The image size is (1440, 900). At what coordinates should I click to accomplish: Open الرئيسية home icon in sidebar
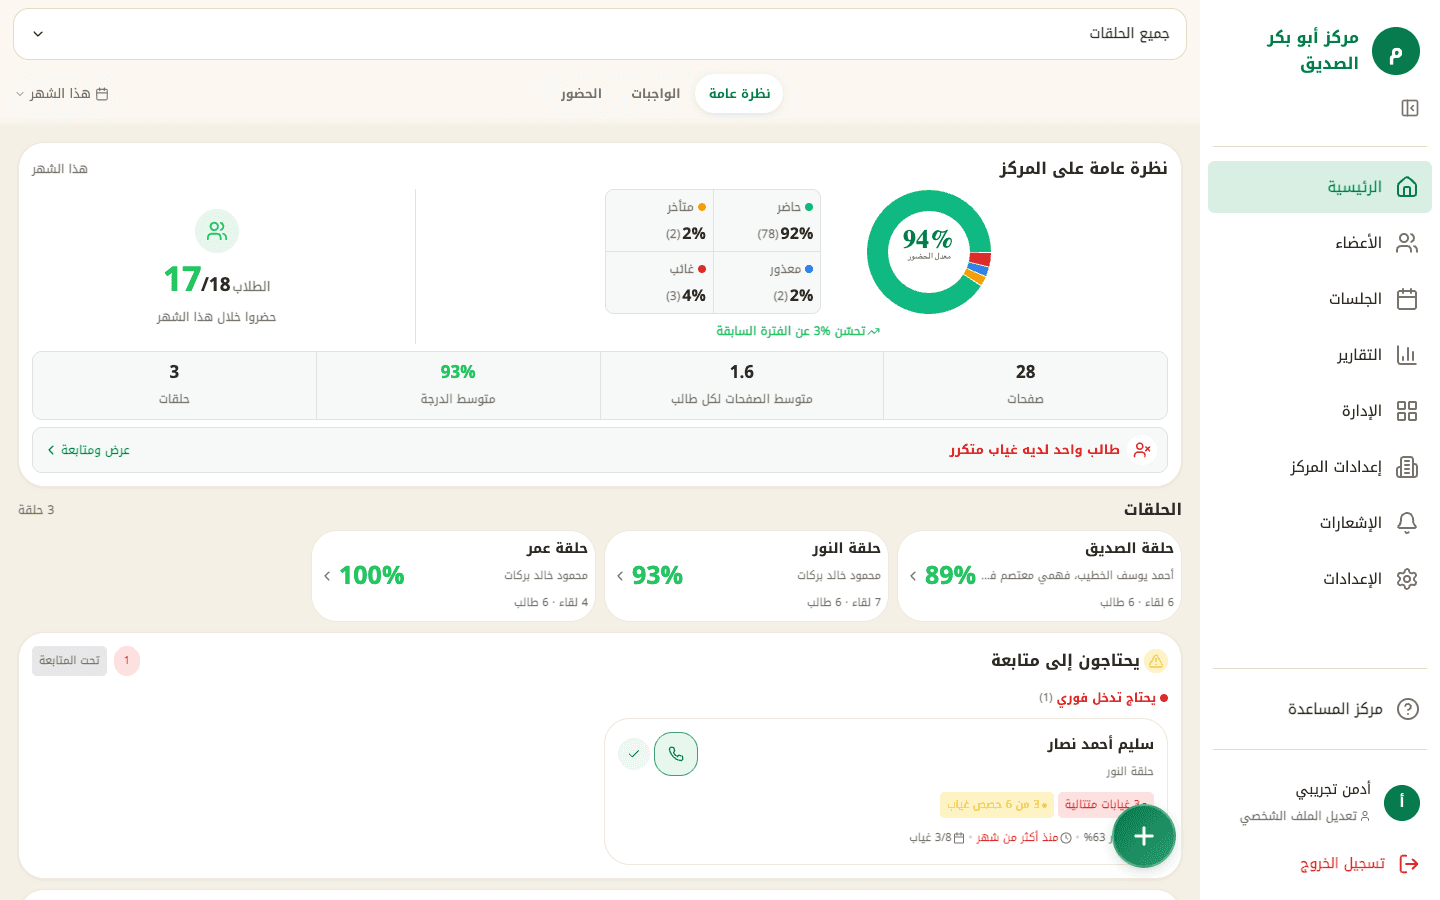coord(1407,187)
